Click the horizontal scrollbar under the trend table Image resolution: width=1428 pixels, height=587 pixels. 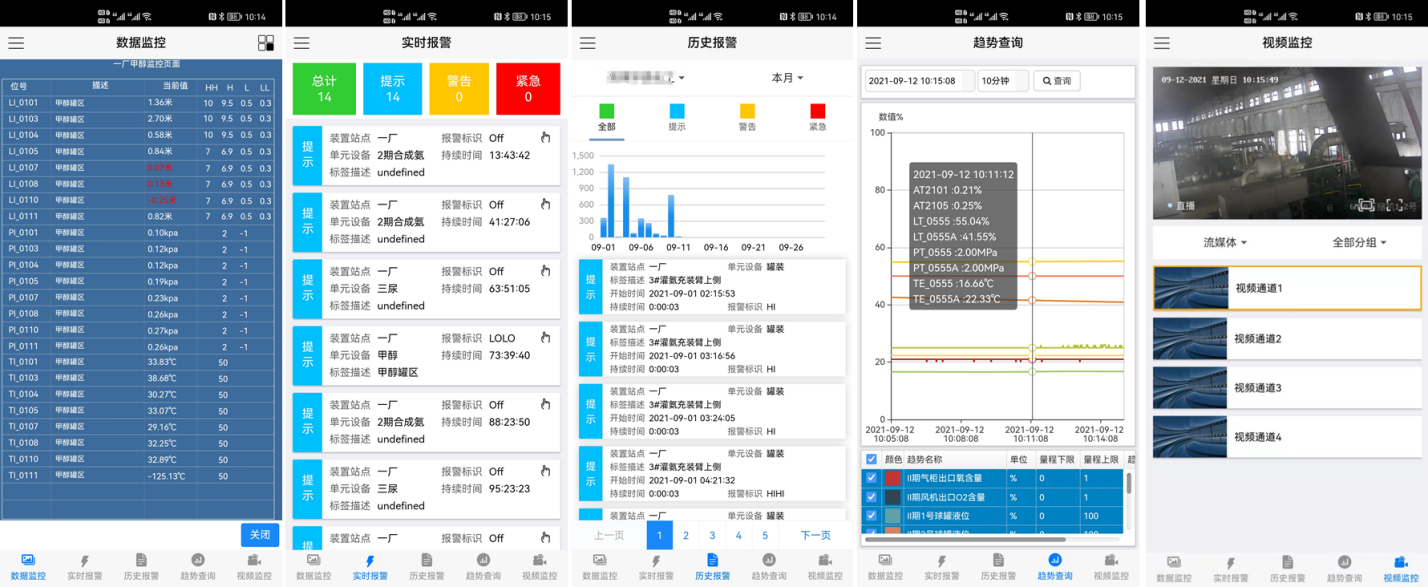coord(965,540)
